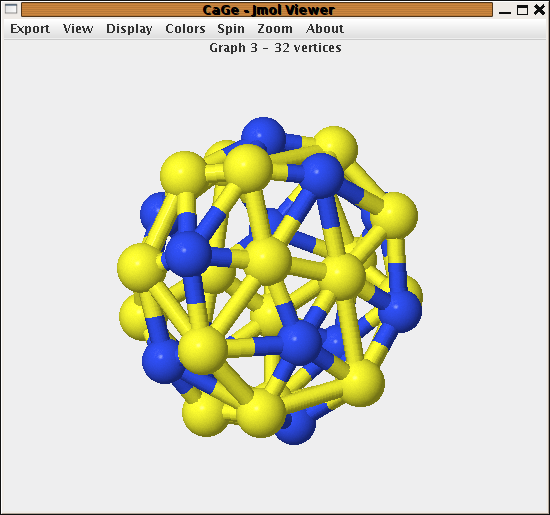
Task: Open the View menu
Action: pos(78,28)
